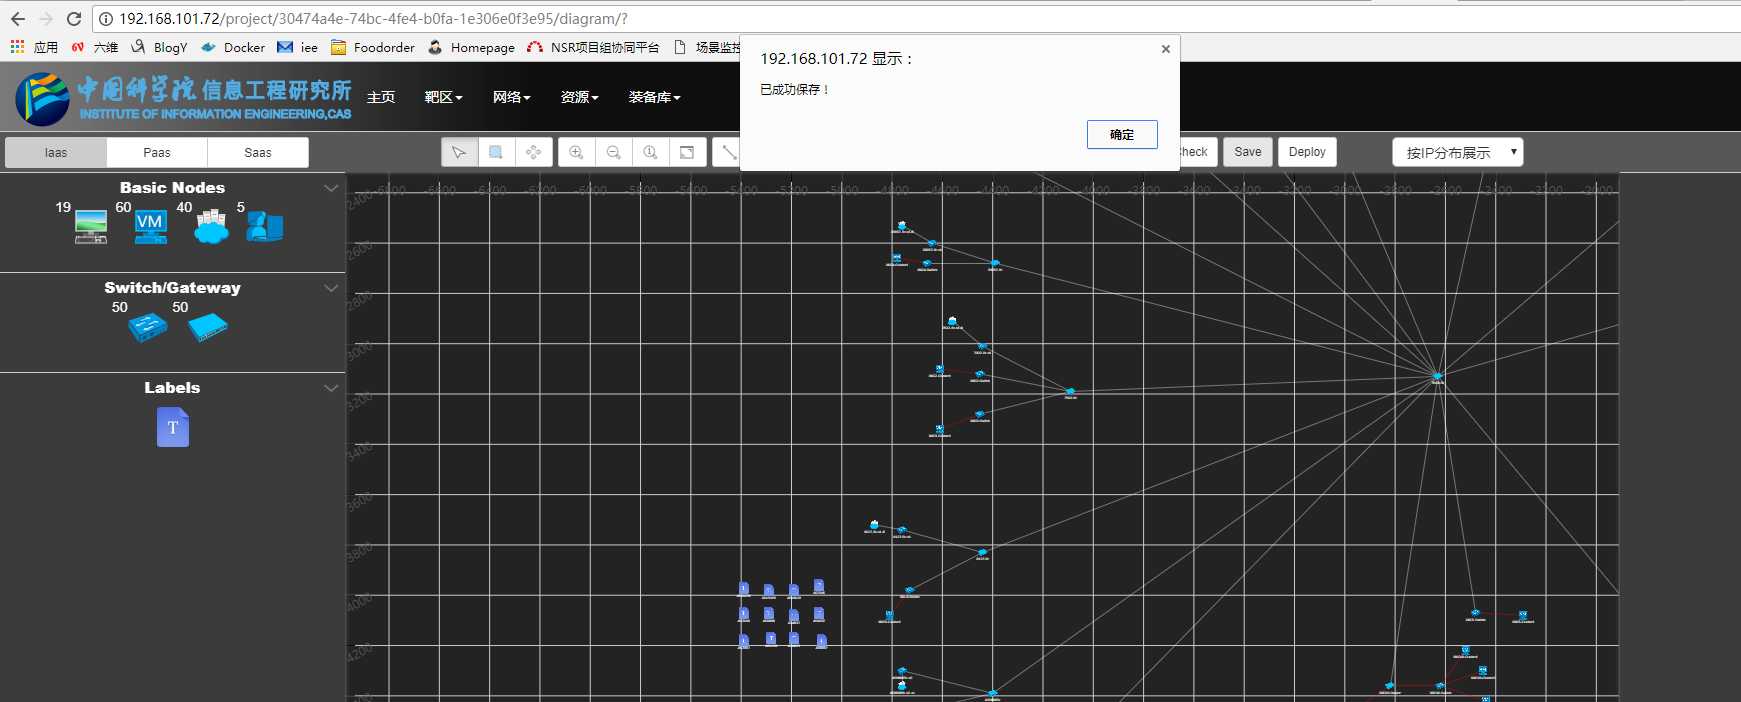Collapse the Labels panel

[331, 388]
